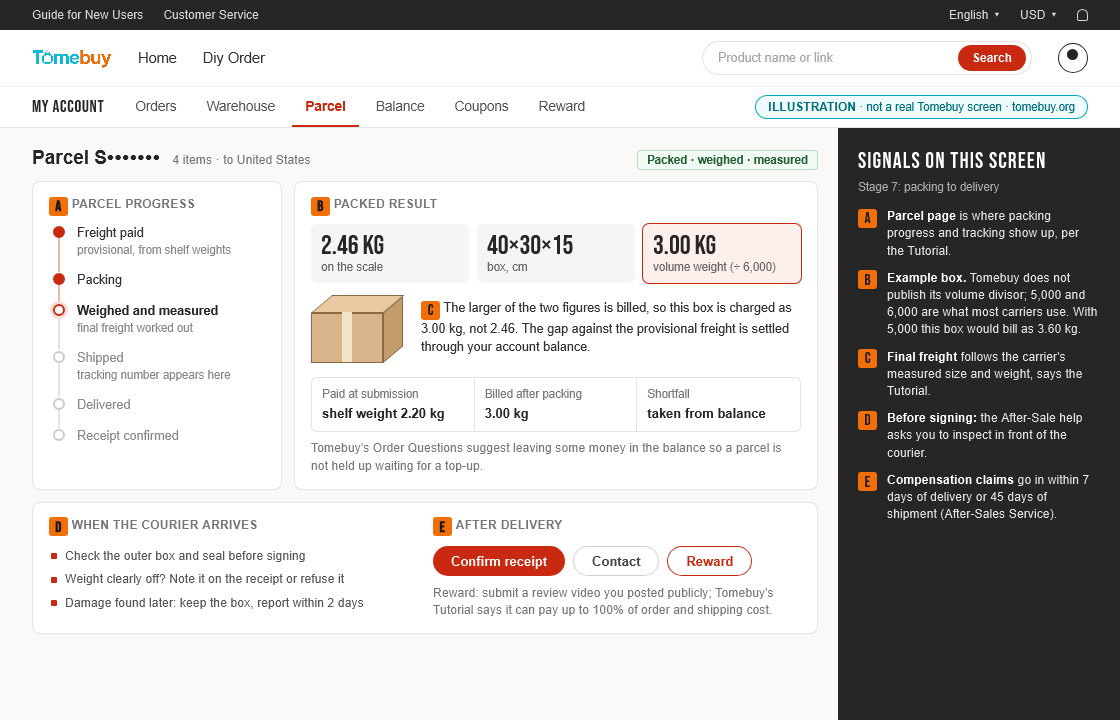The height and width of the screenshot is (720, 1120).
Task: Click 'Check the outer box and seal before signing'
Action: 185,556
